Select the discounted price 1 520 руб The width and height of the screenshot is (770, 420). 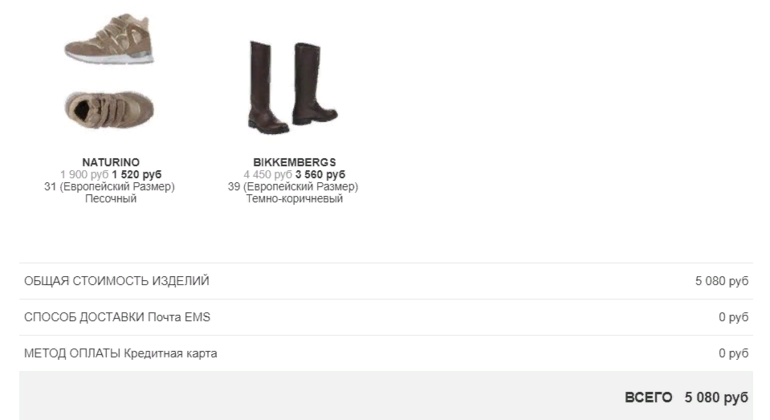137,174
